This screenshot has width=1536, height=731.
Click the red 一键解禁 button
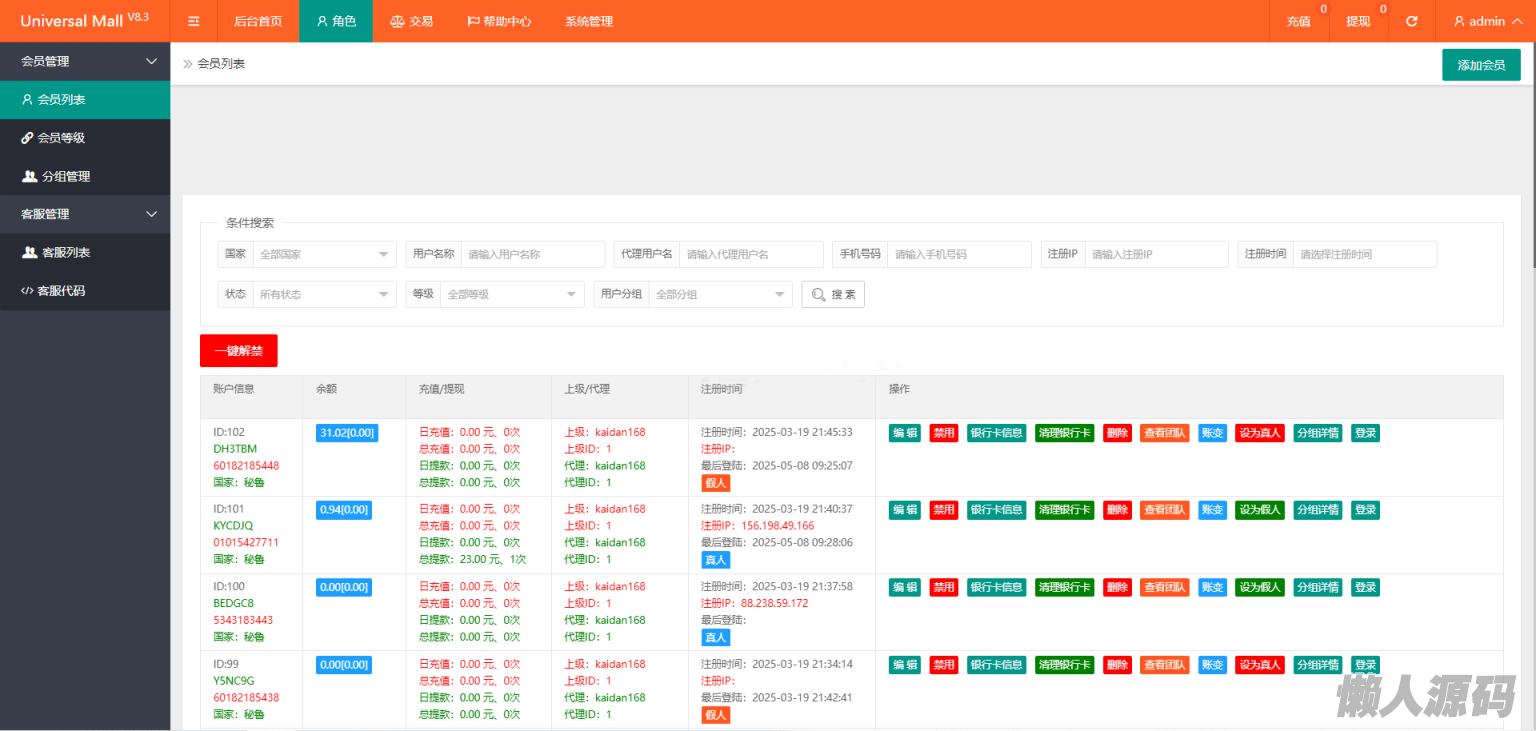[238, 351]
